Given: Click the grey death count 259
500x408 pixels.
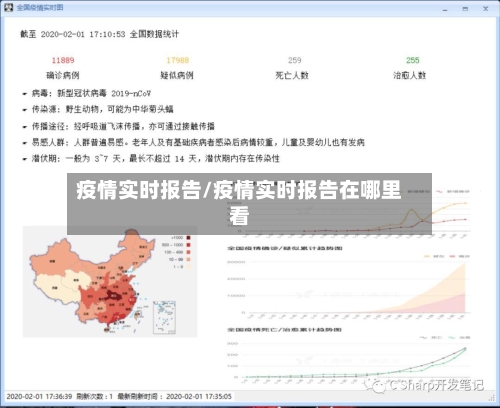Looking at the screenshot, I should coord(295,60).
